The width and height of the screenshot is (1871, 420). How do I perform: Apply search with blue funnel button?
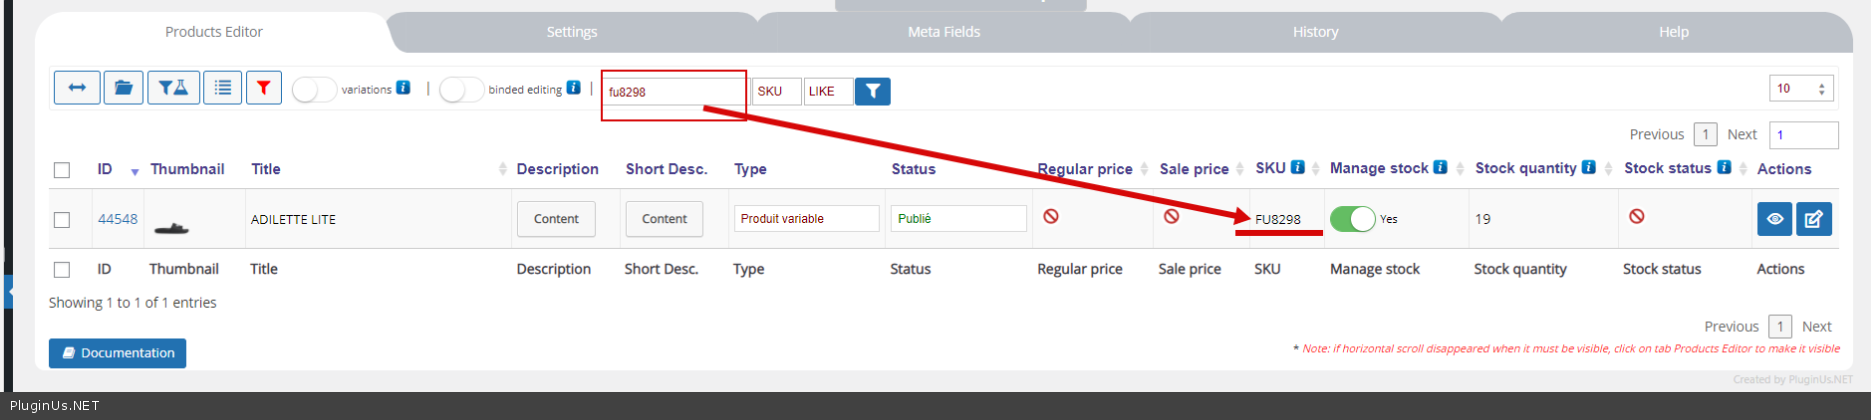pos(873,91)
